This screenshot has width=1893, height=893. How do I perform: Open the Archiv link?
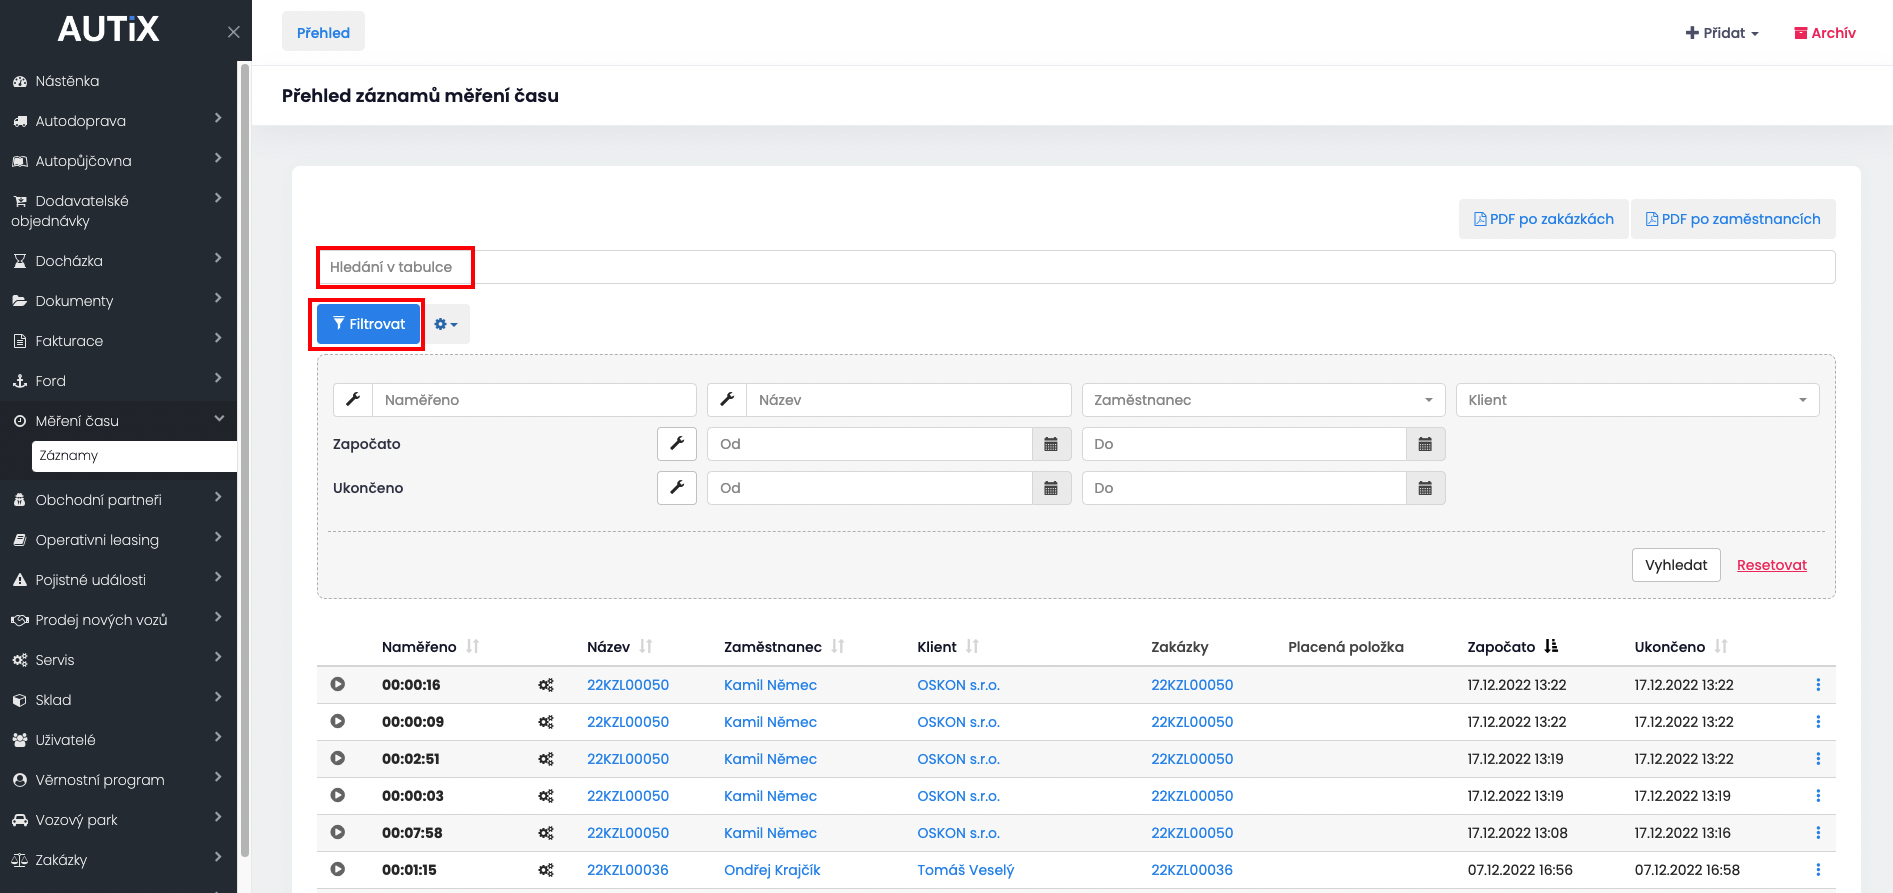(1825, 33)
